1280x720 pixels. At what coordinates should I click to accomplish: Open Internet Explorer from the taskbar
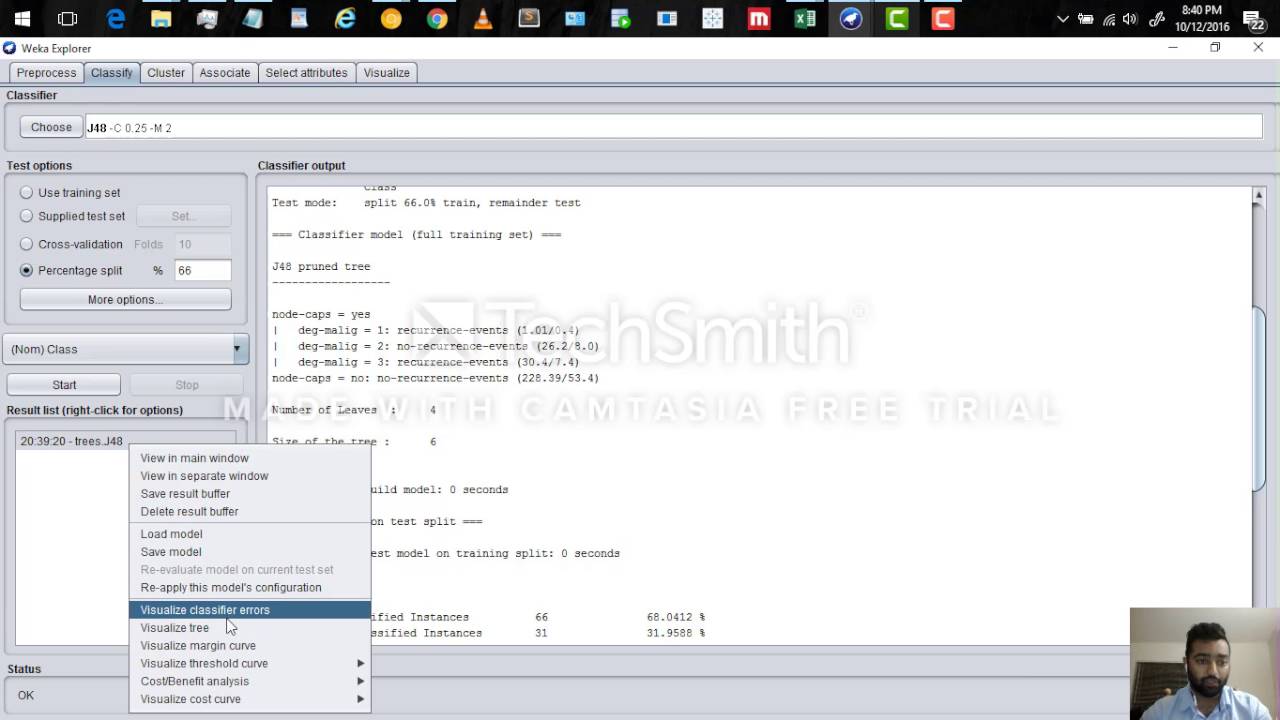coord(345,18)
